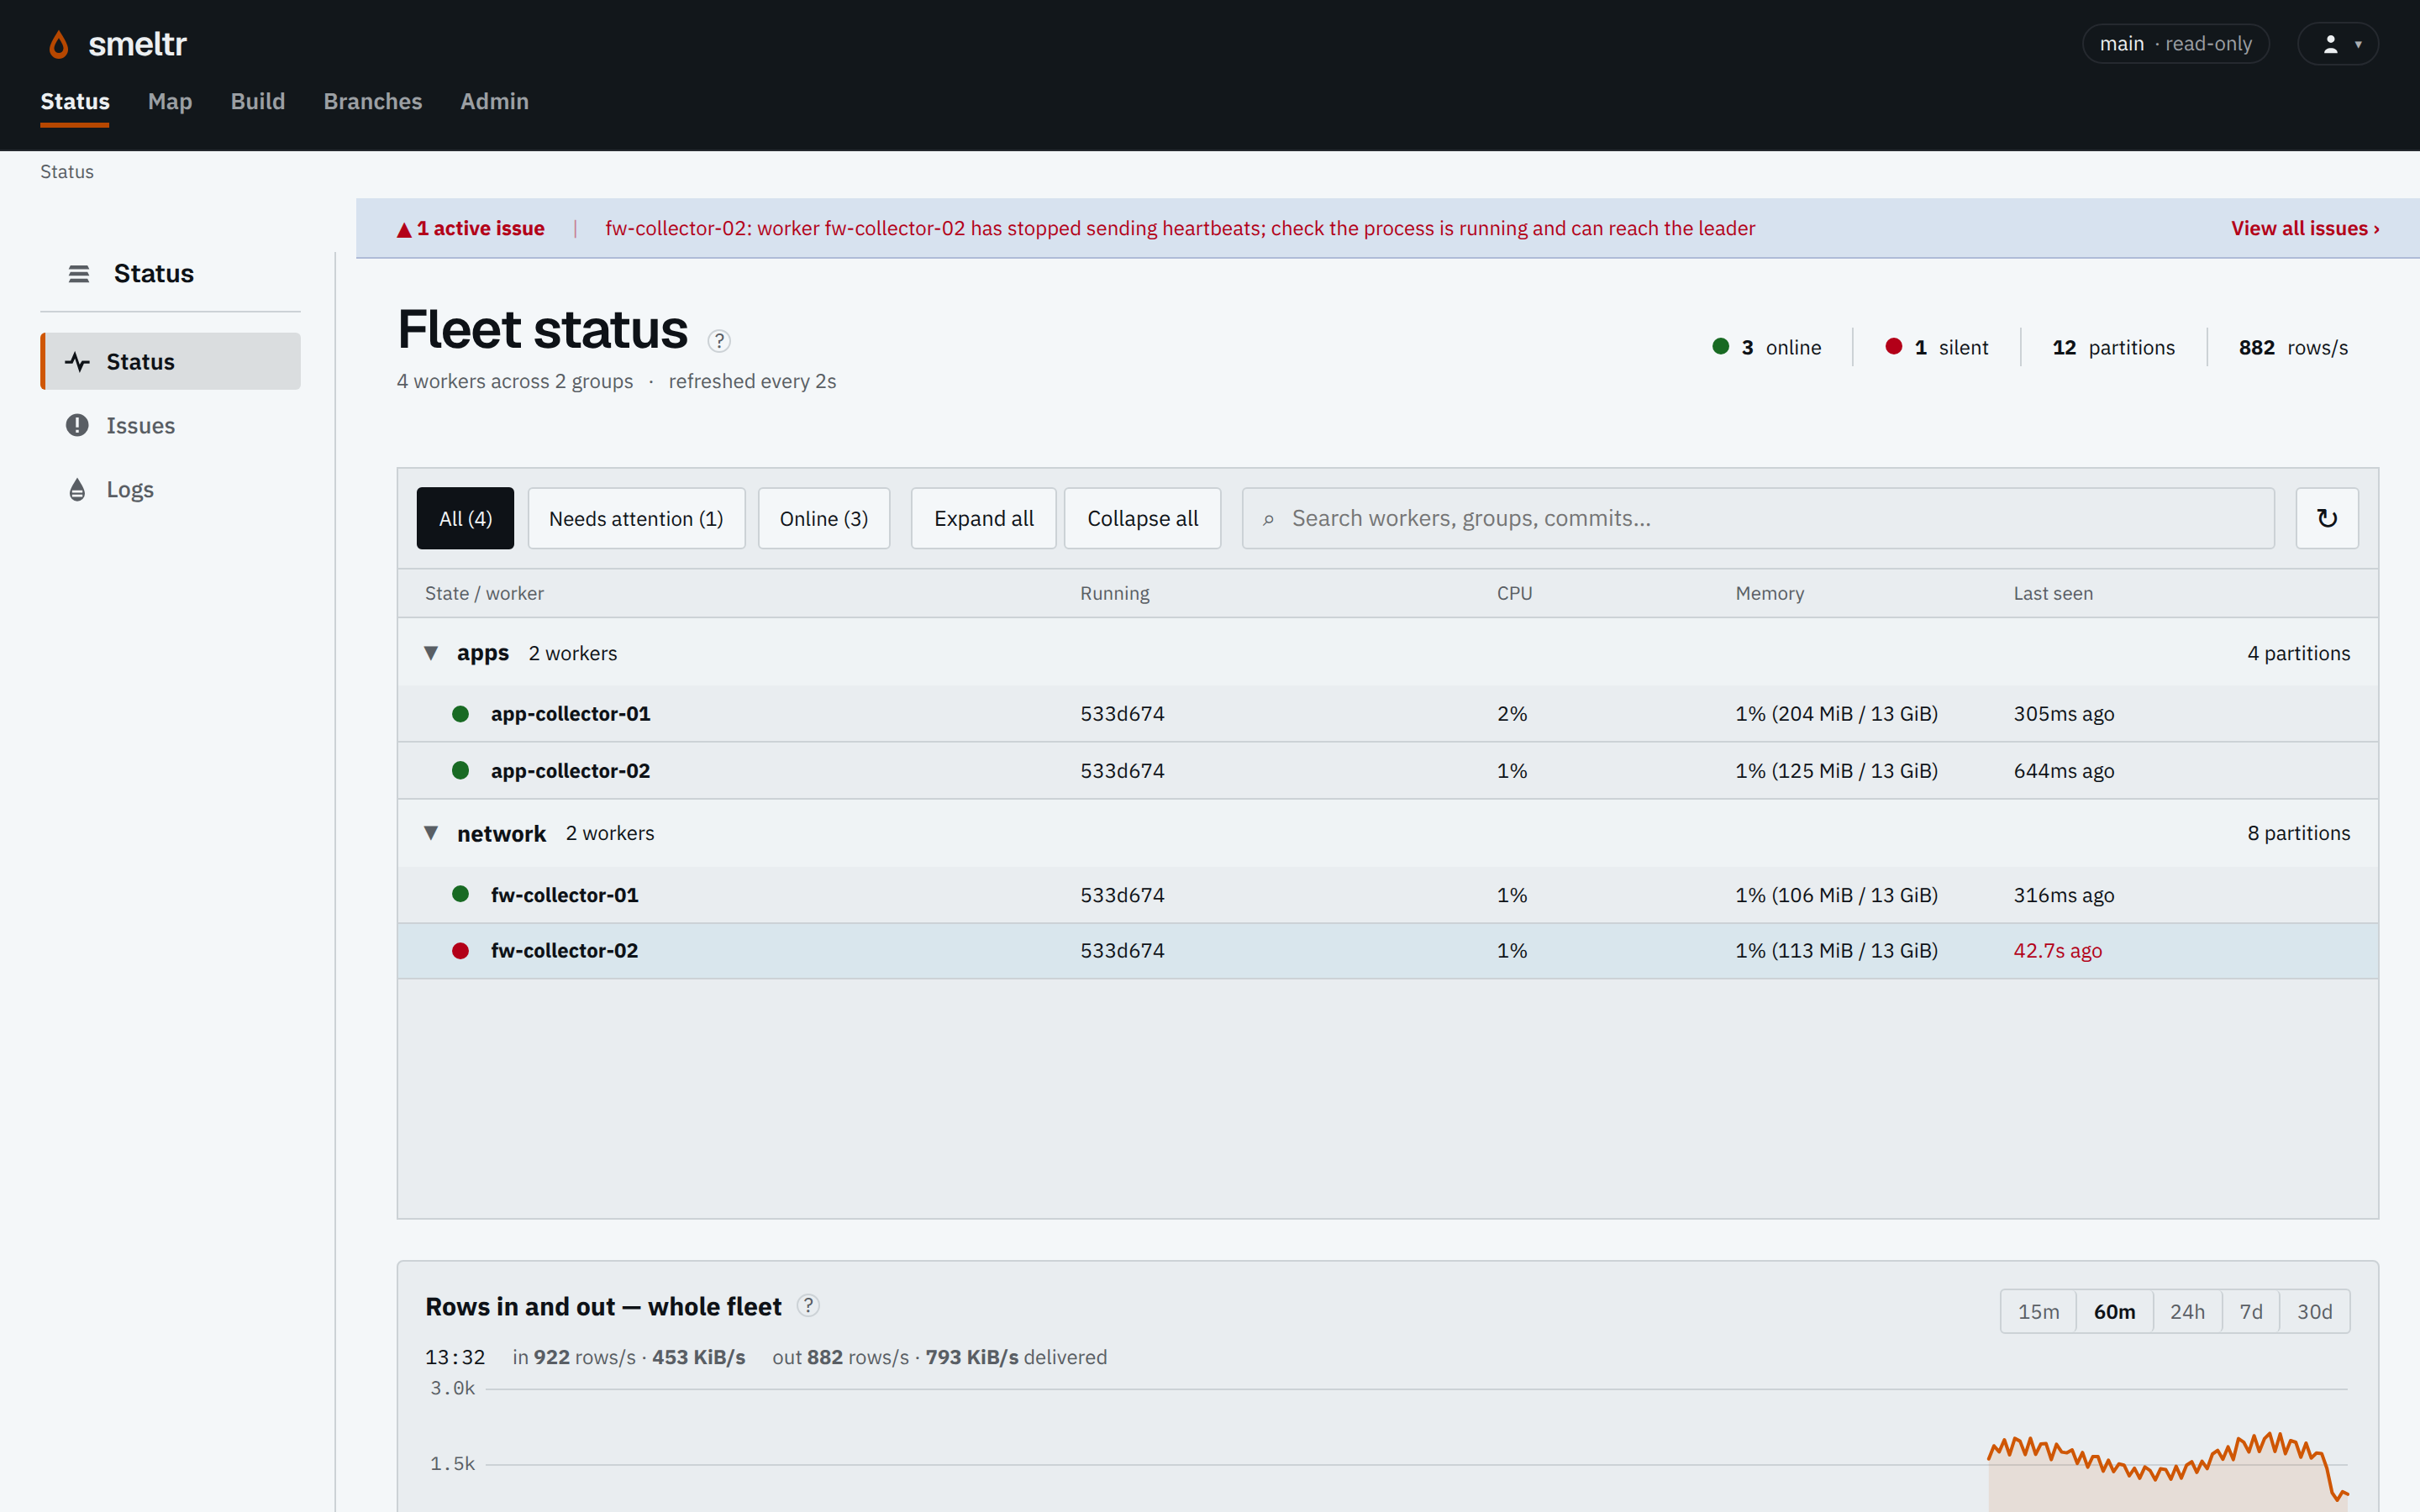Click Expand all button
The width and height of the screenshot is (2420, 1512).
[x=984, y=518]
